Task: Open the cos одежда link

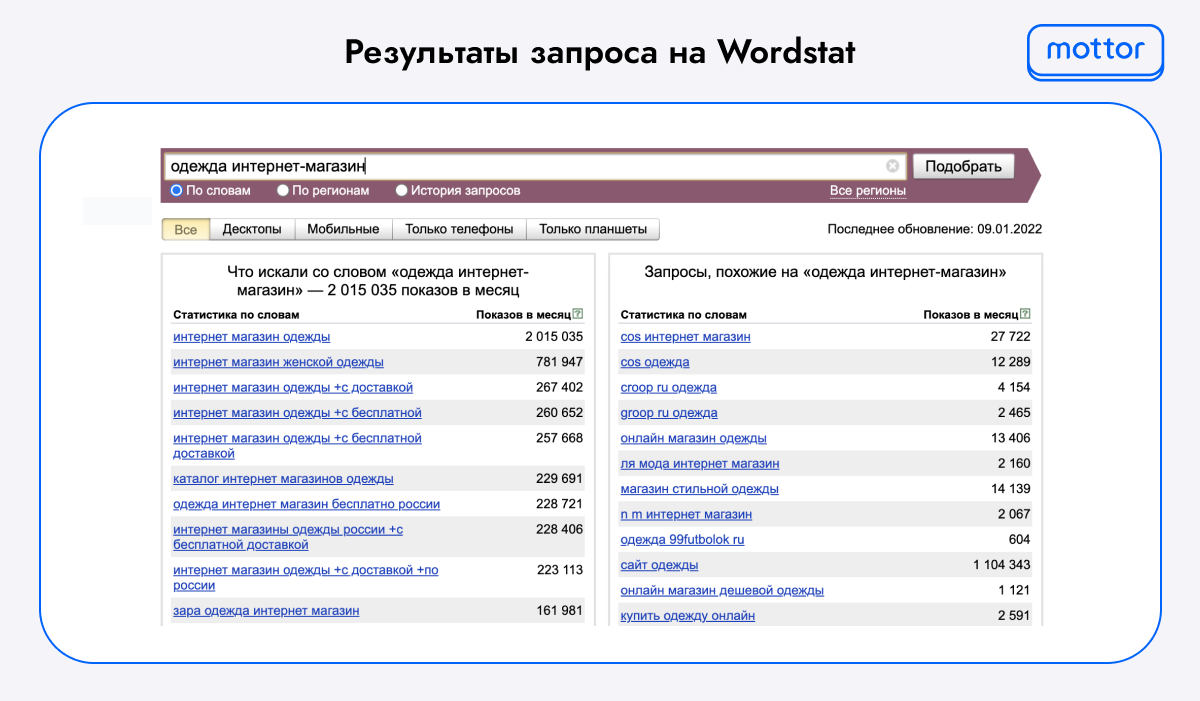Action: 655,362
